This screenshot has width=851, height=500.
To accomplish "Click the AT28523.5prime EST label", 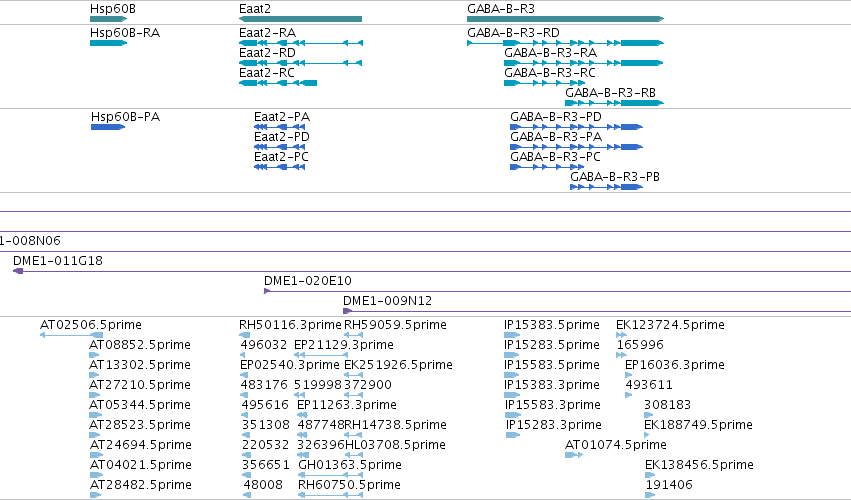I will pyautogui.click(x=140, y=425).
